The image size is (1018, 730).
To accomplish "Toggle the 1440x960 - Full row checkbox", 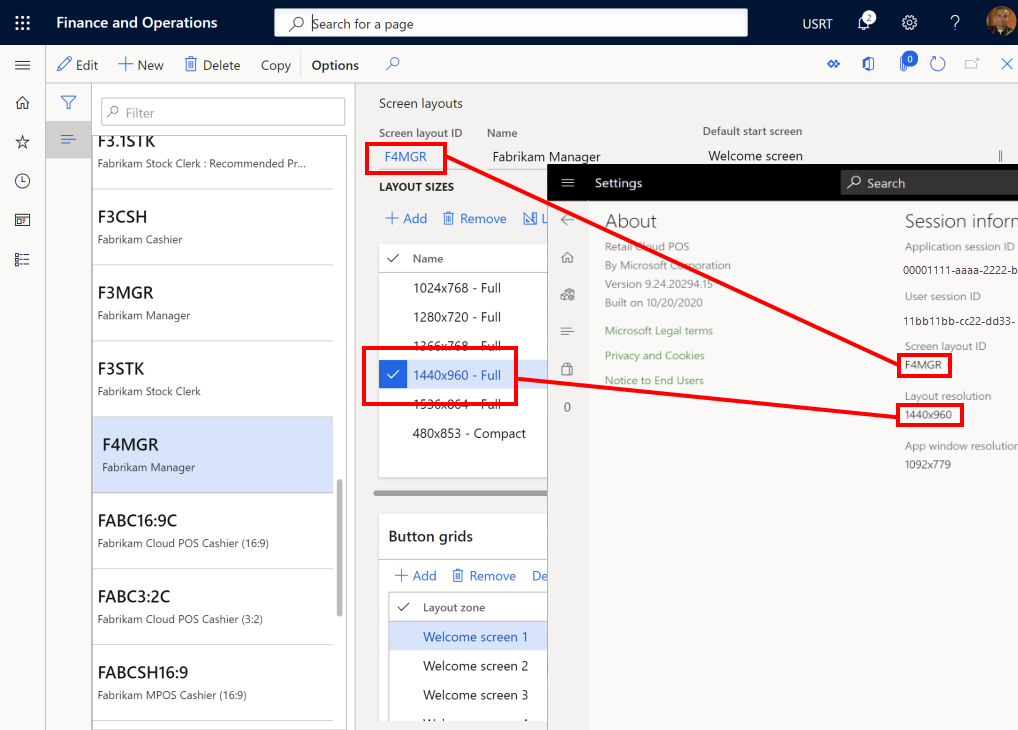I will [x=393, y=375].
